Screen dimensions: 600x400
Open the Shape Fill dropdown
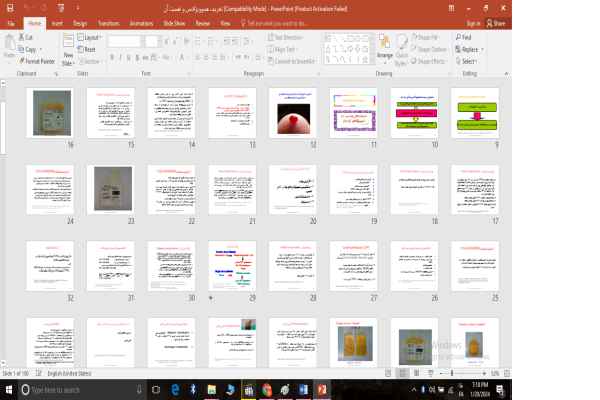pyautogui.click(x=426, y=37)
